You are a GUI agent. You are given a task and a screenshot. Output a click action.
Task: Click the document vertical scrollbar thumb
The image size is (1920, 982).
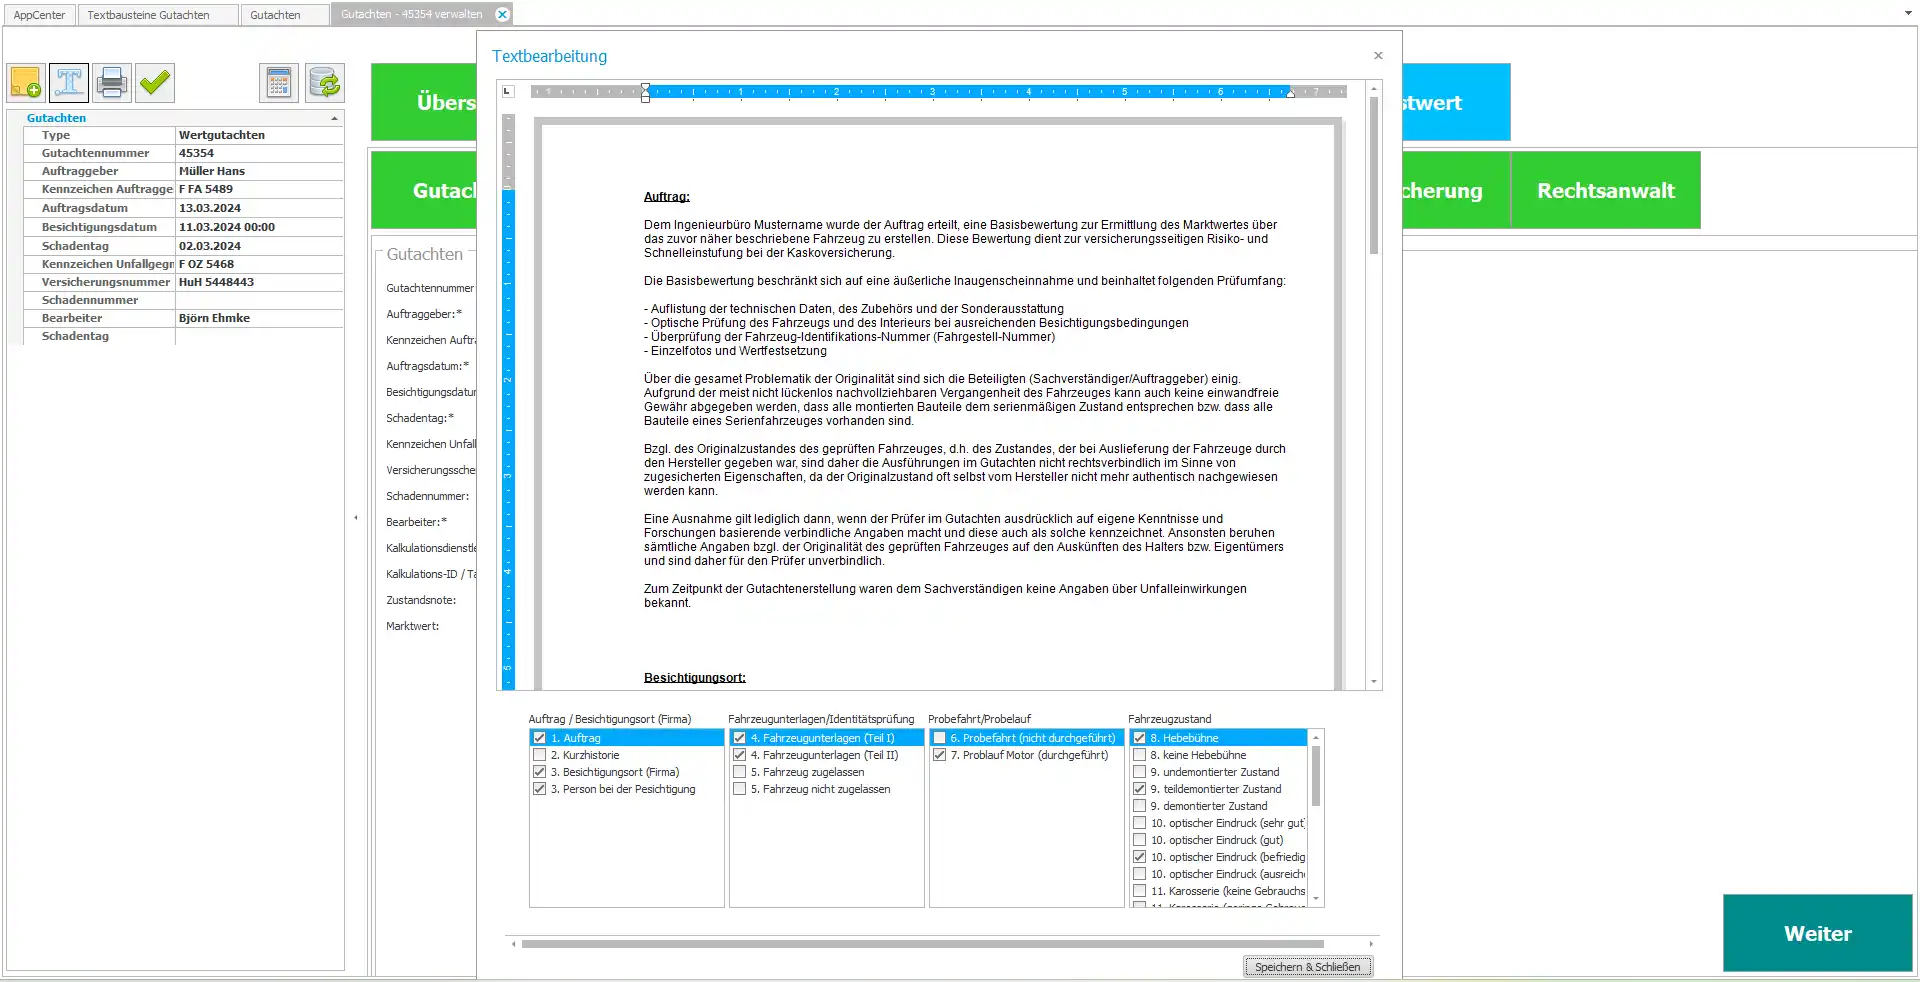click(x=1374, y=175)
